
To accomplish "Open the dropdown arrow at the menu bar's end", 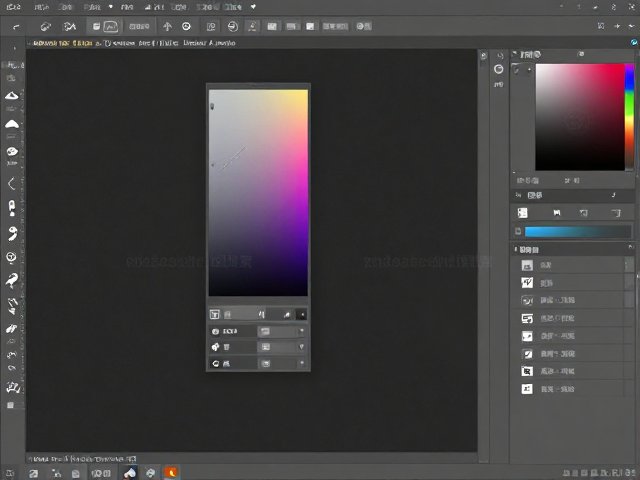I will coord(253,7).
